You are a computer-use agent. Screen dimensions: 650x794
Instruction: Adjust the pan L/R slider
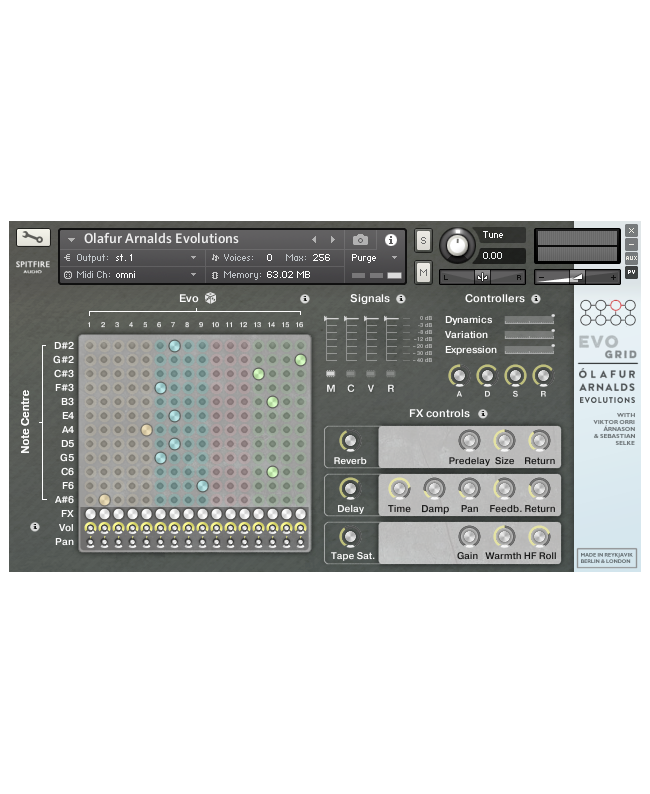click(x=482, y=277)
